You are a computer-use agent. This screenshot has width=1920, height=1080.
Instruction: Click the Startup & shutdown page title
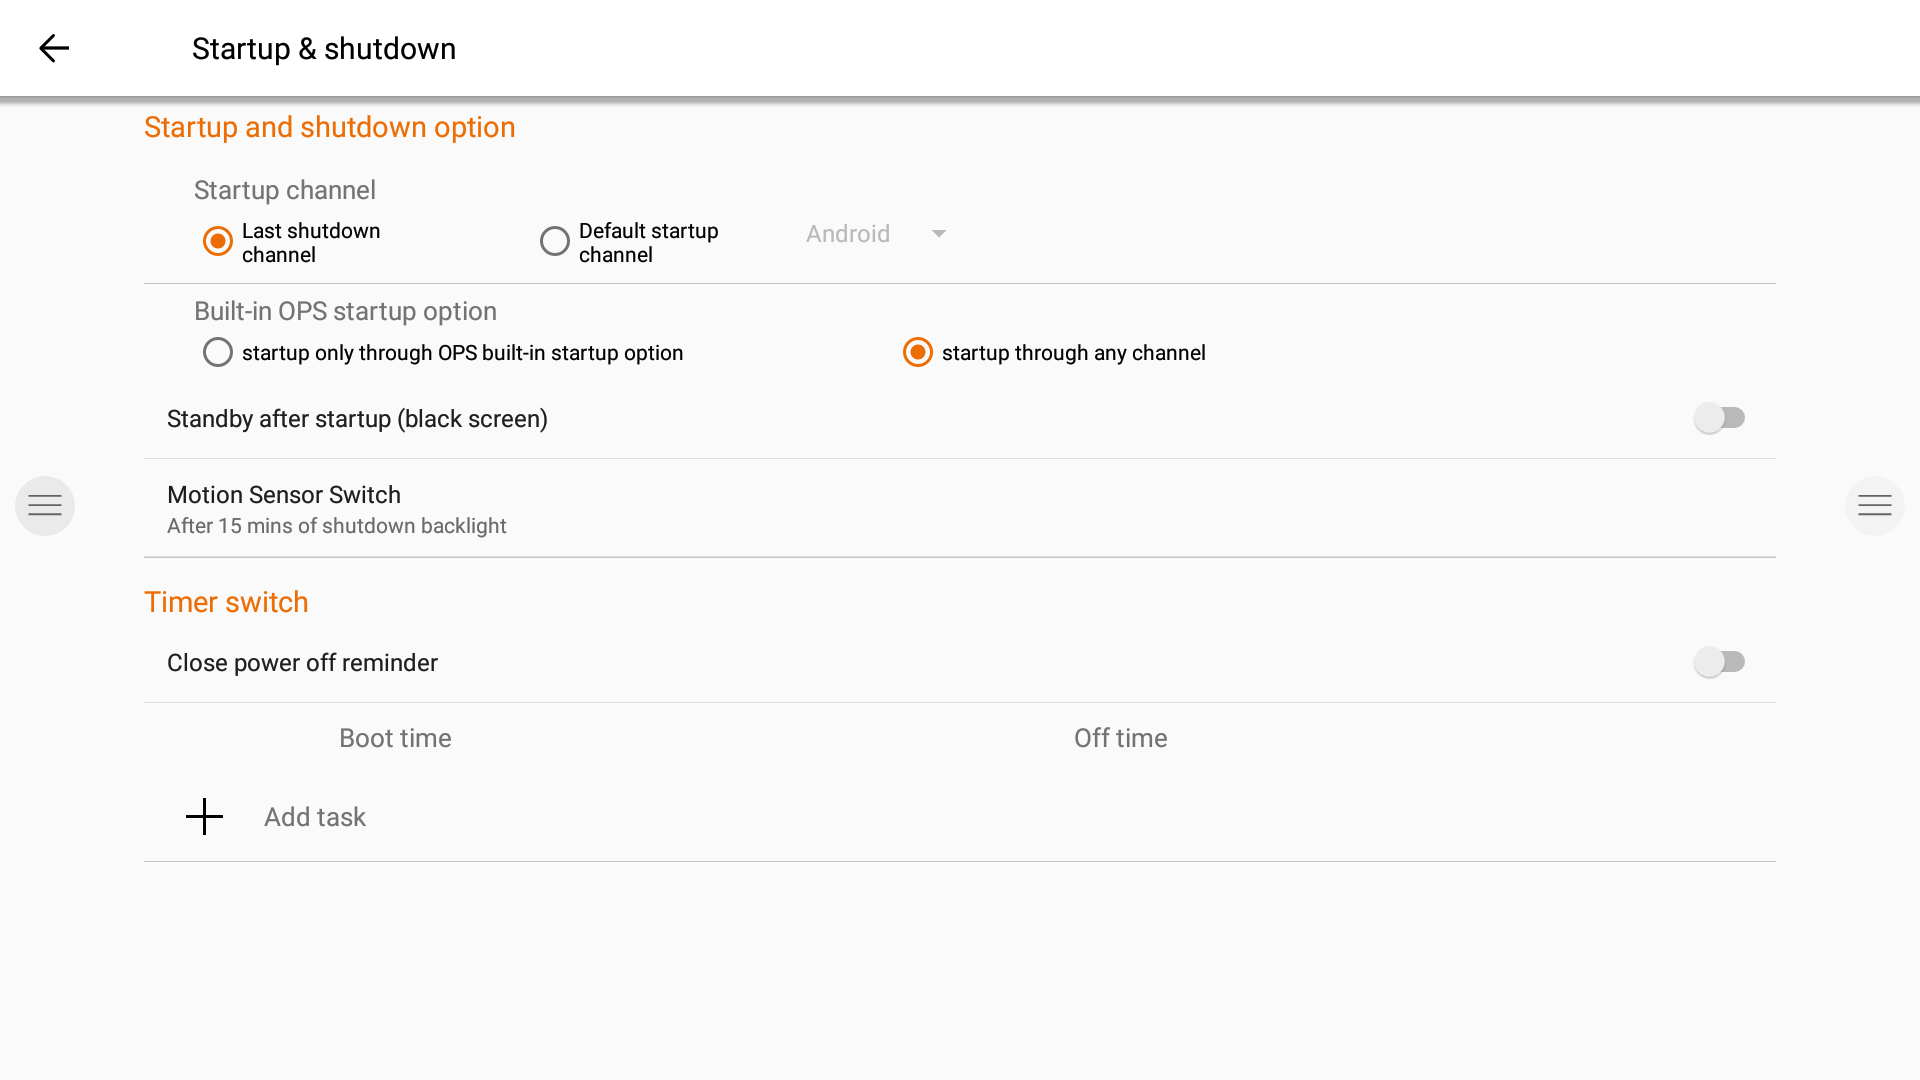324,49
